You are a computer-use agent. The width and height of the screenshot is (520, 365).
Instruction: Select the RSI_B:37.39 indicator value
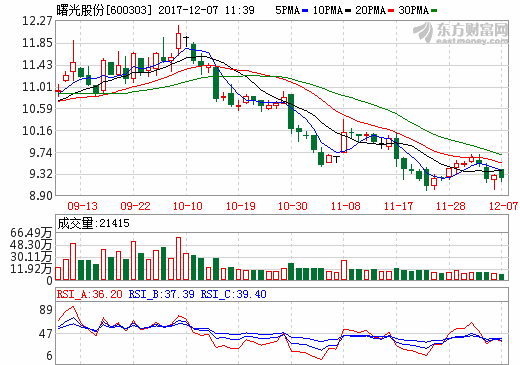[x=161, y=294]
